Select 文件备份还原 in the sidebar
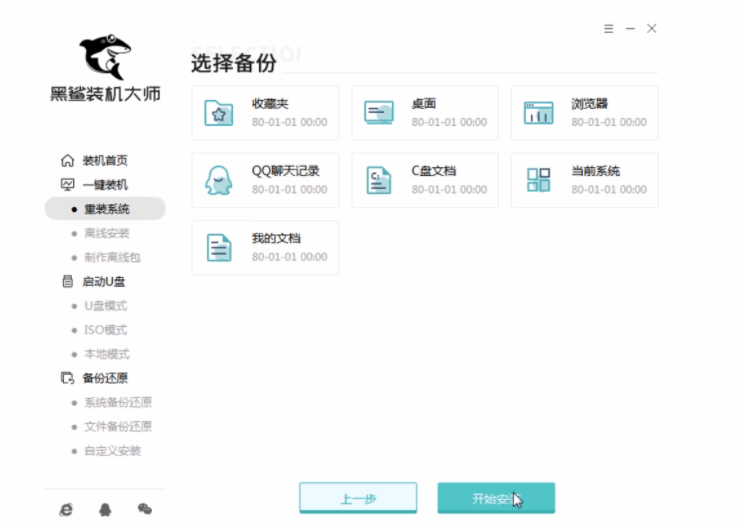The height and width of the screenshot is (521, 738). pos(118,426)
